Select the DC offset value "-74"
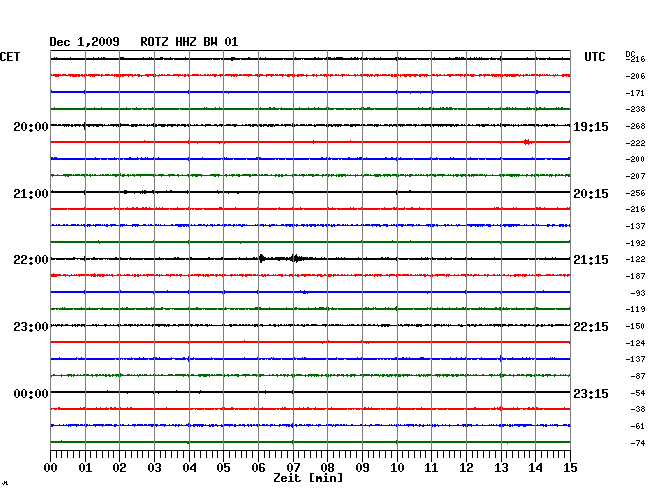This screenshot has width=650, height=494. point(638,443)
